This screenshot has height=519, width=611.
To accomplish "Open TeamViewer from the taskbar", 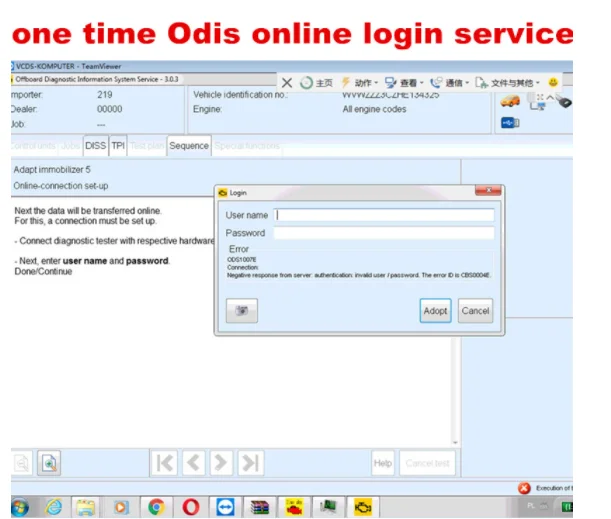I will 226,507.
